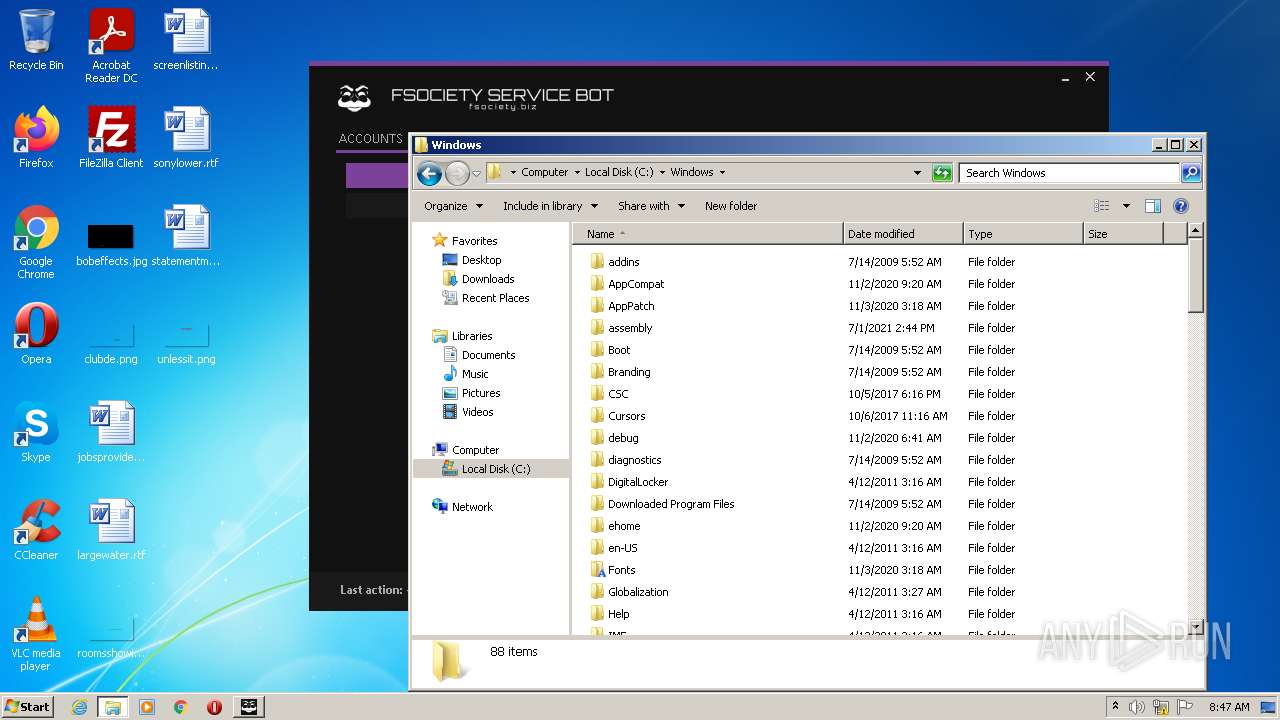Sort by the Type column header
The height and width of the screenshot is (720, 1280).
click(x=1023, y=234)
